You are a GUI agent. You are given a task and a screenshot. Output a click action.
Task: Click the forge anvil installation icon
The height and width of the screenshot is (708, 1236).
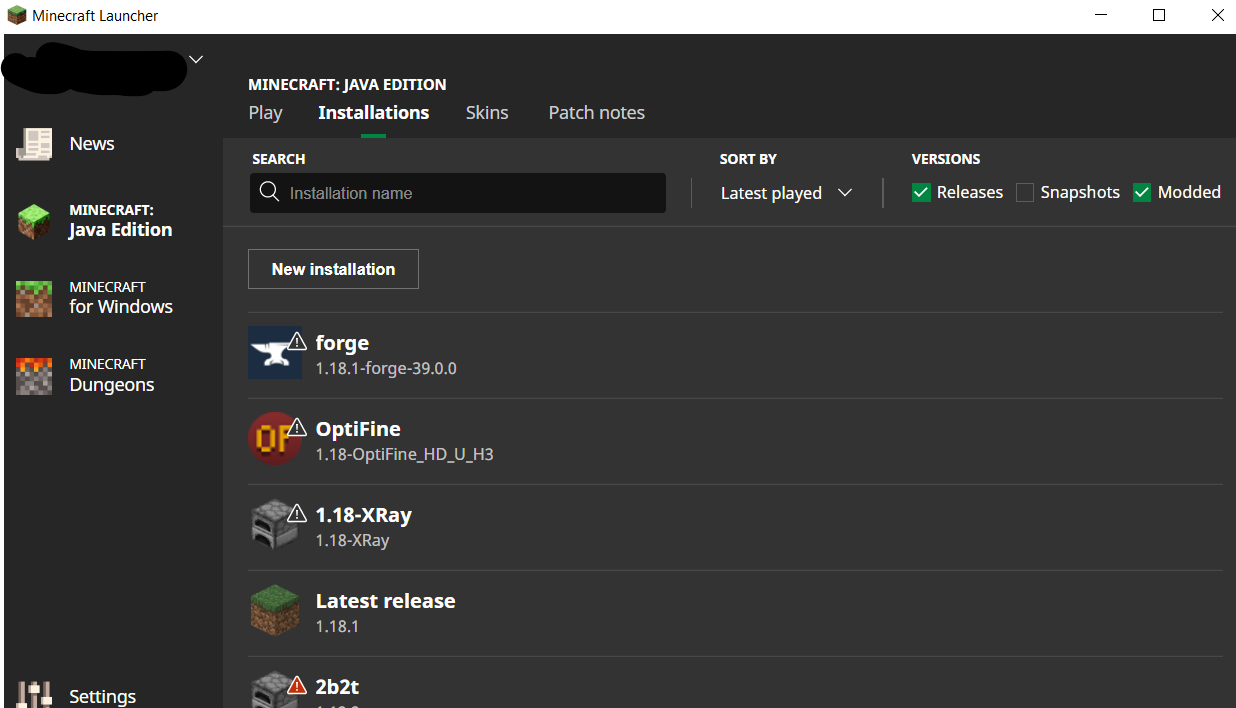pyautogui.click(x=274, y=353)
